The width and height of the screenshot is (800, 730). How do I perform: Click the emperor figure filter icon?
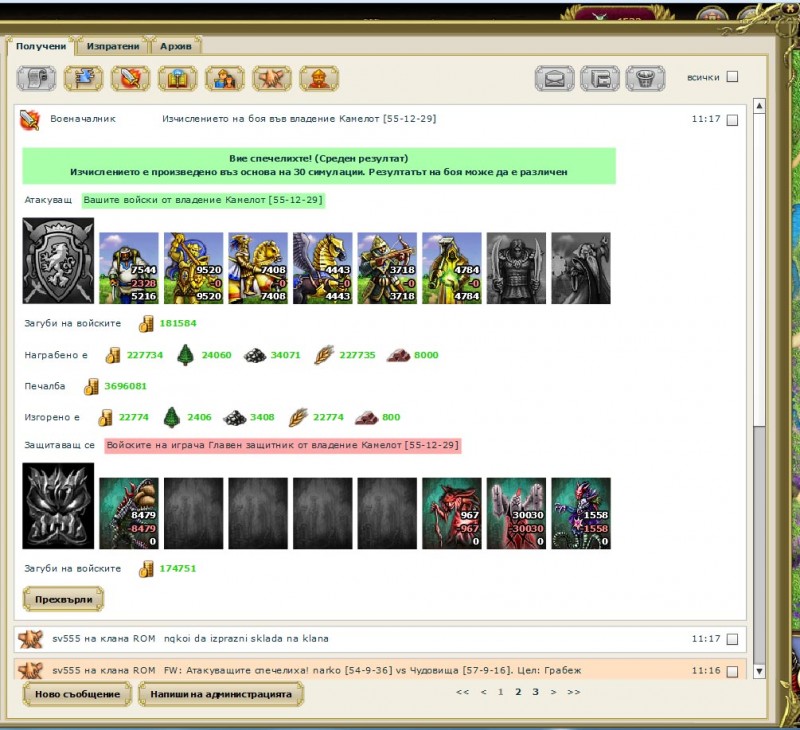[x=319, y=78]
